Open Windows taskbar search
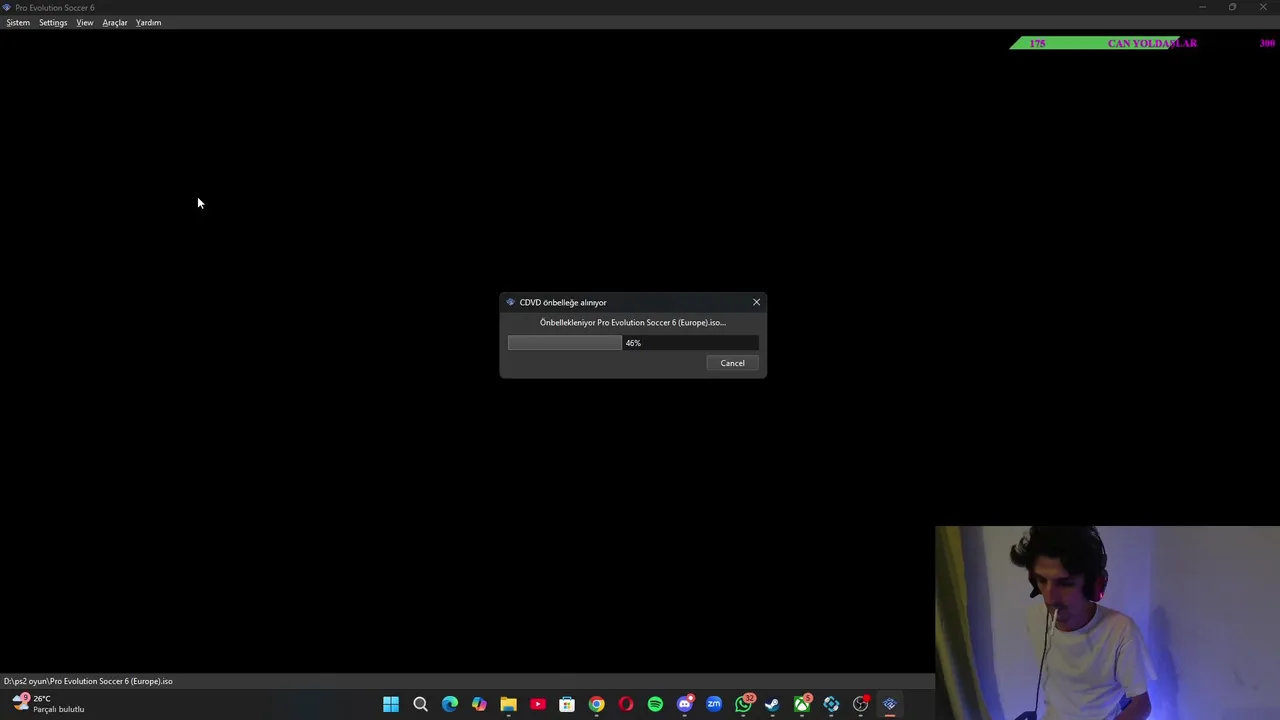This screenshot has width=1280, height=720. 420,704
